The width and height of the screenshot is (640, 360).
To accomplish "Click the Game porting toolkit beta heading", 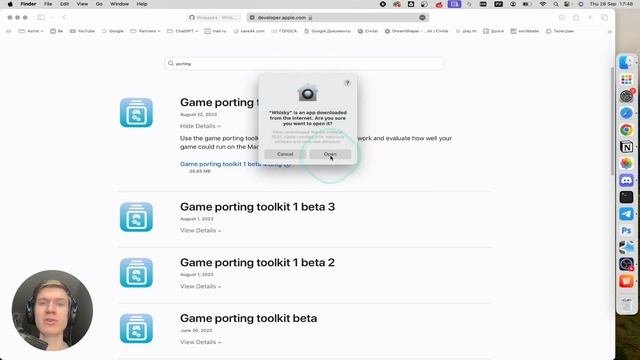I will pyautogui.click(x=249, y=318).
